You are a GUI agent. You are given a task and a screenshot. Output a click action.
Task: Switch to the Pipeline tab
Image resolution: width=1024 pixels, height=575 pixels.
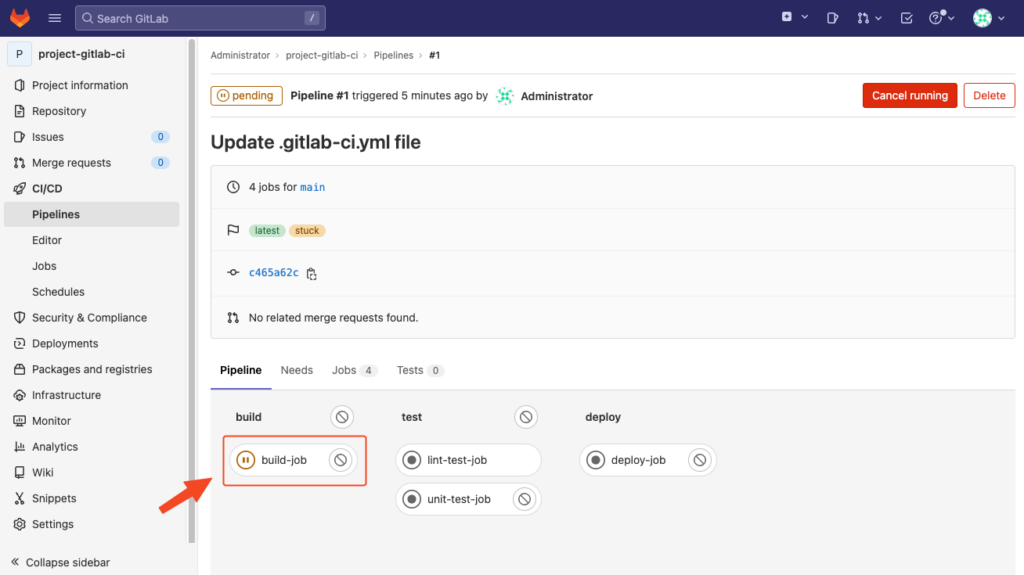(241, 370)
